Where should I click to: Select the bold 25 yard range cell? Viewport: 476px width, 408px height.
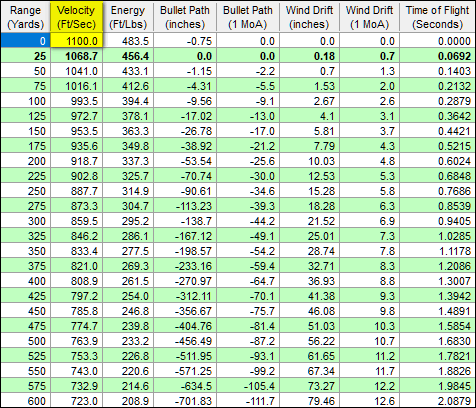[26, 56]
